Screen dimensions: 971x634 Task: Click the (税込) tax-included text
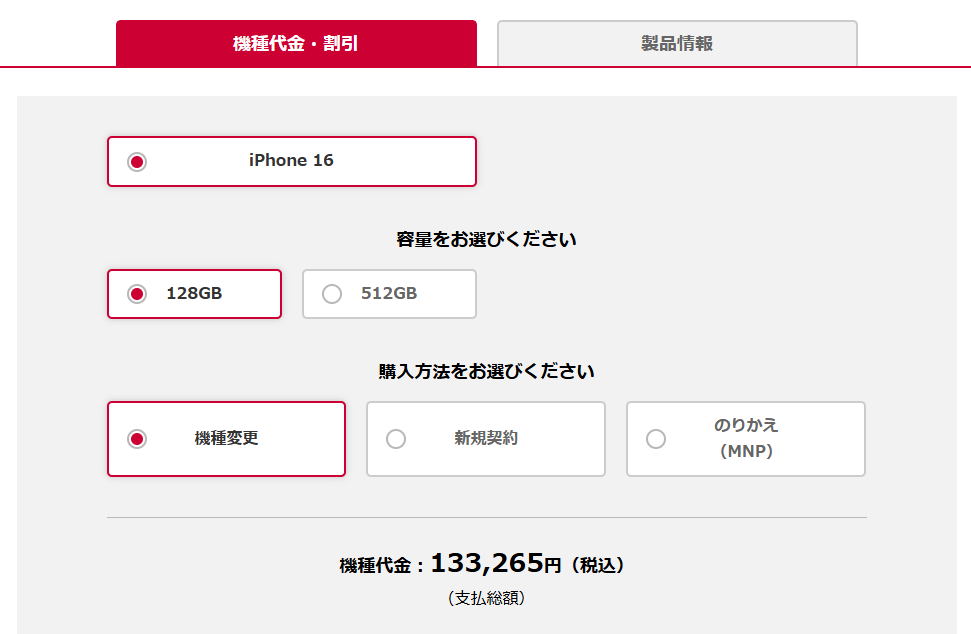597,566
